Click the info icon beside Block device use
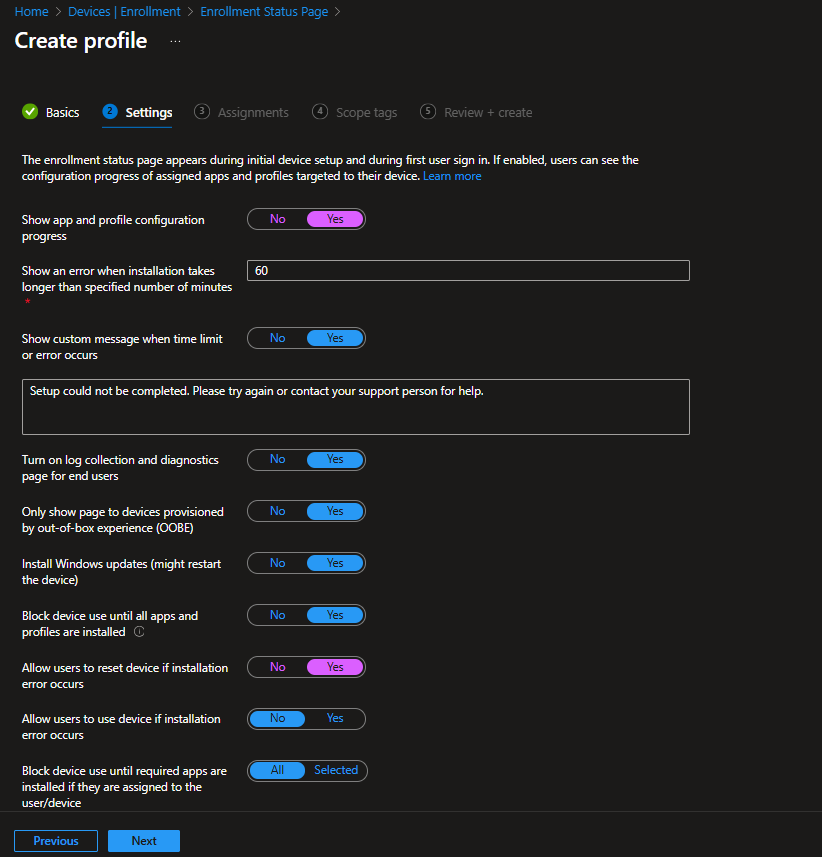The image size is (822, 857). (139, 632)
